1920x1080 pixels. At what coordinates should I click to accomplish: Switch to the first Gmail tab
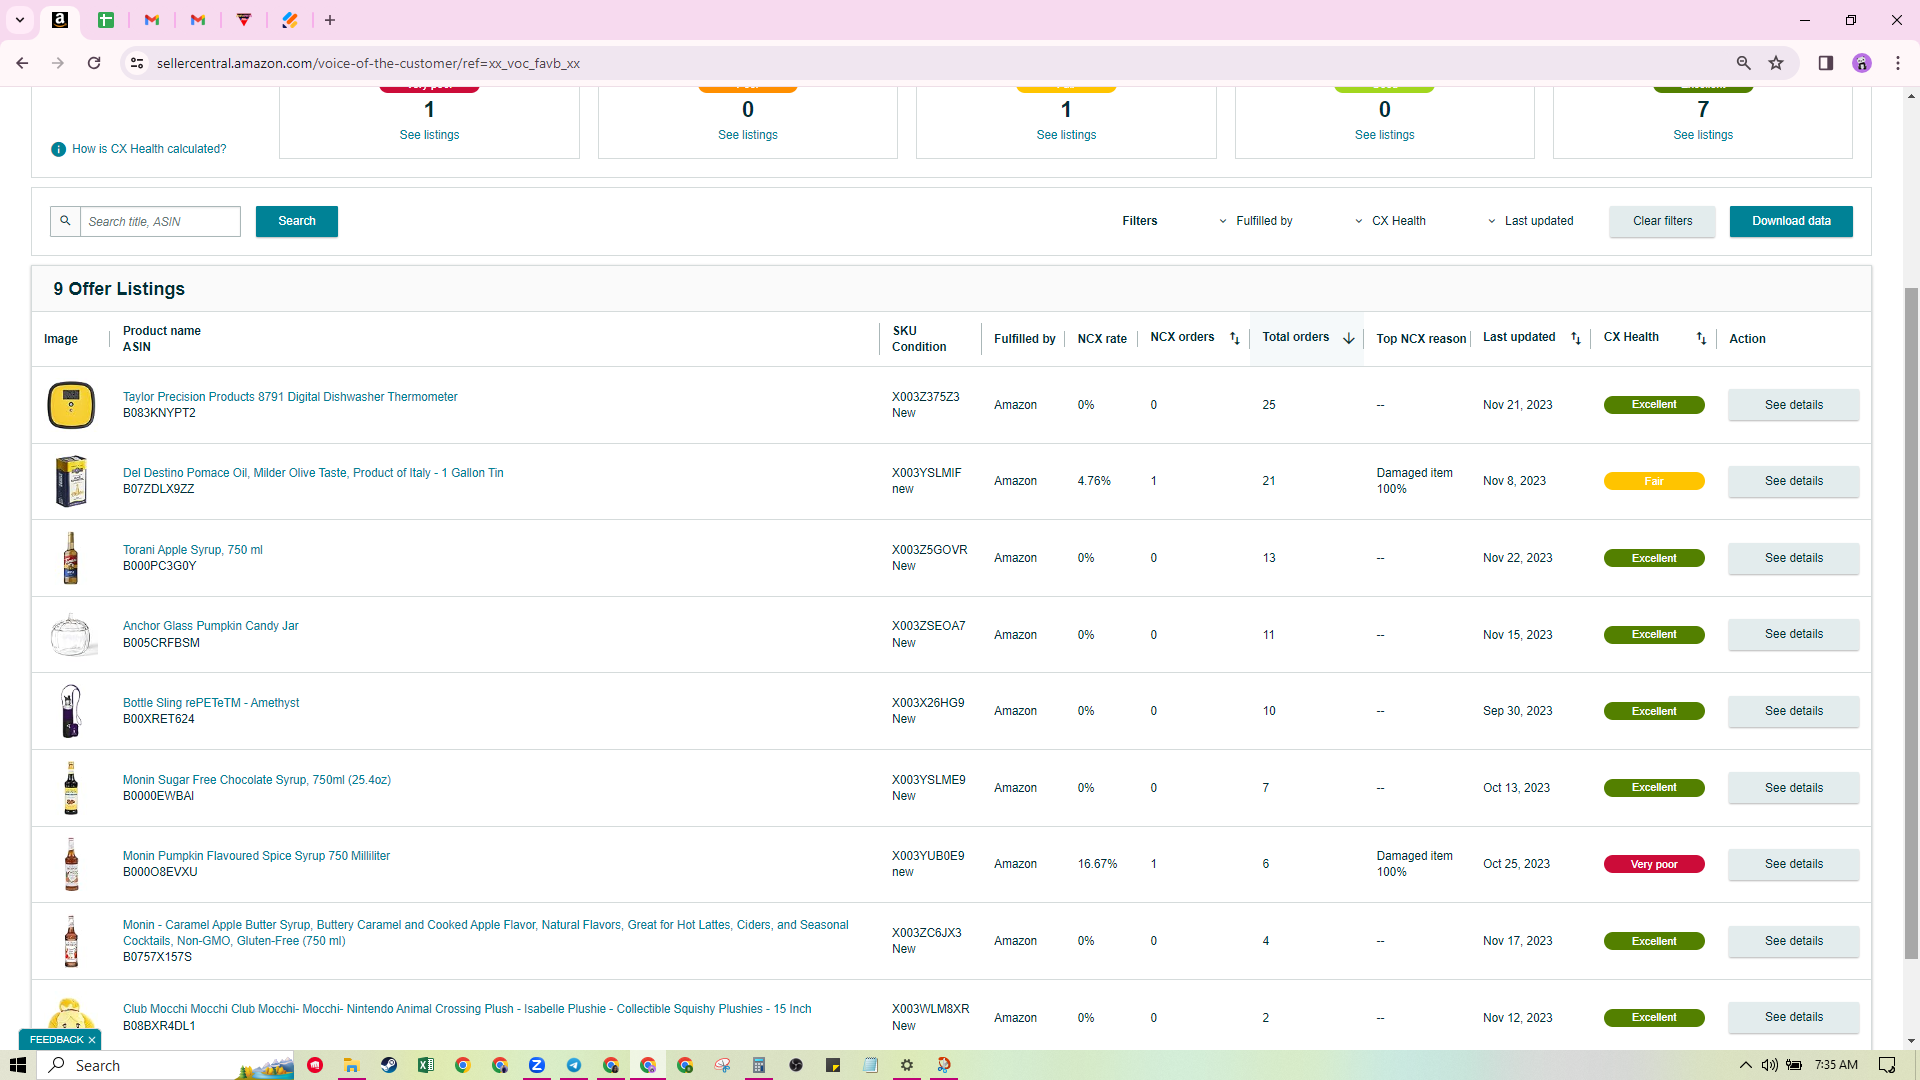pos(152,20)
